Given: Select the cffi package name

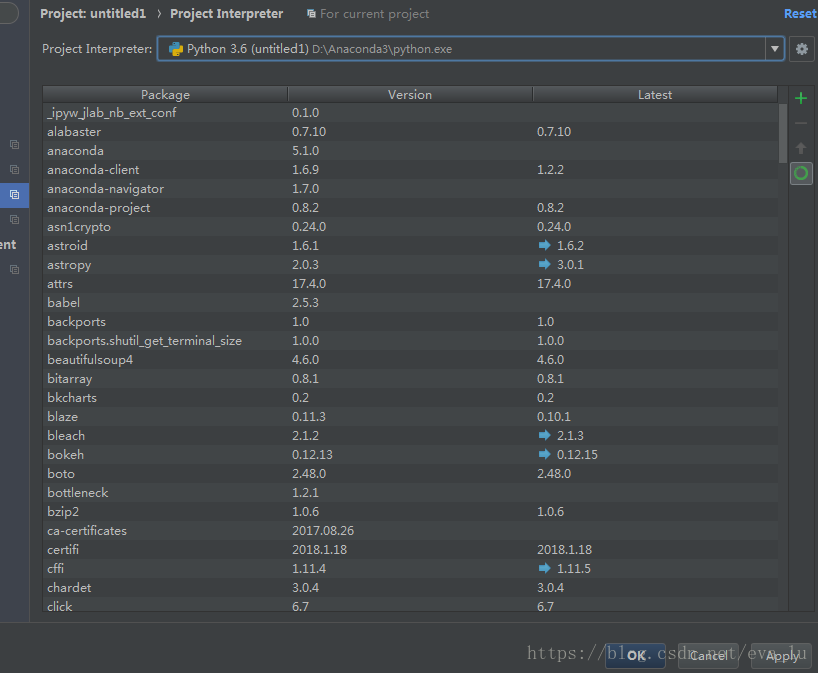Looking at the screenshot, I should [x=55, y=569].
